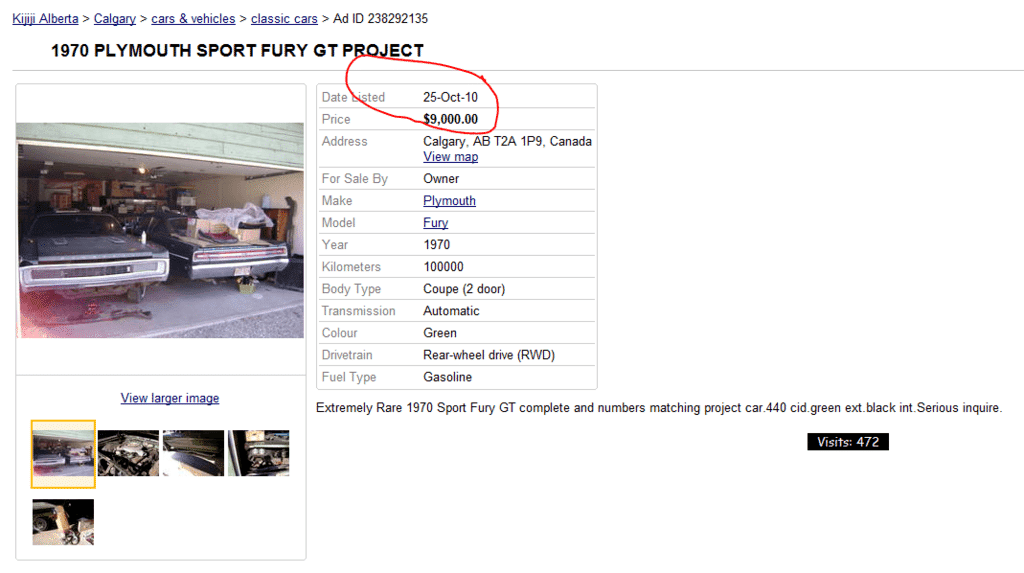1024x573 pixels.
Task: Click View larger image link
Action: pos(170,398)
